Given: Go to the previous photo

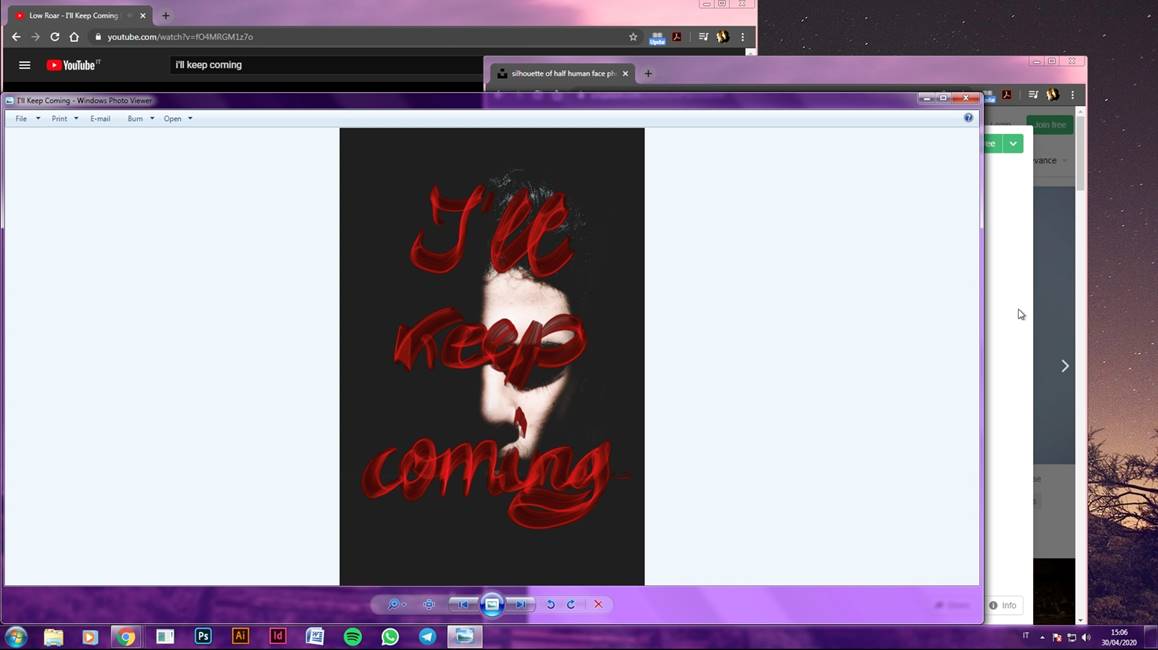Looking at the screenshot, I should (x=463, y=604).
